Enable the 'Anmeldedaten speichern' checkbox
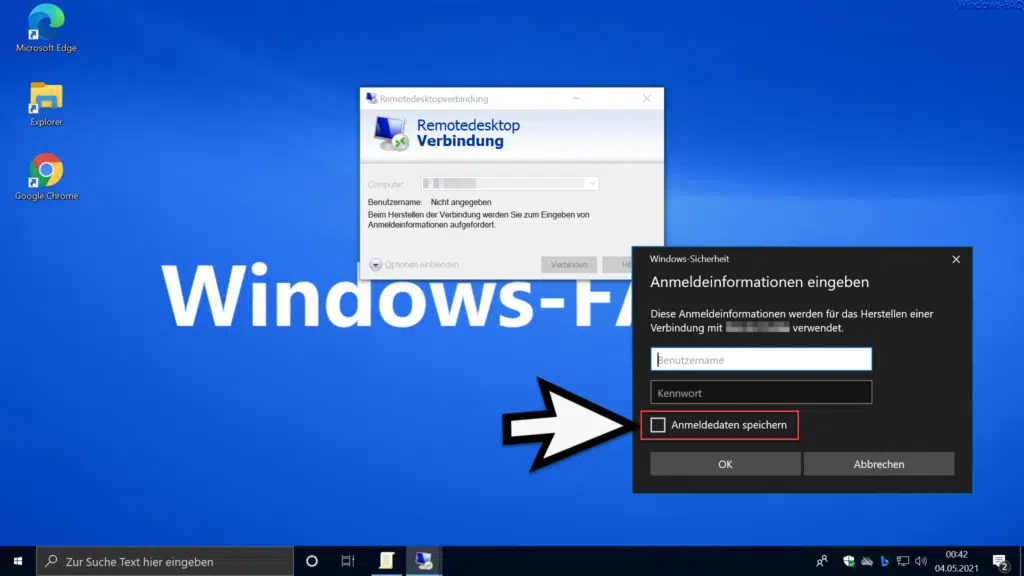This screenshot has width=1024, height=576. 658,425
